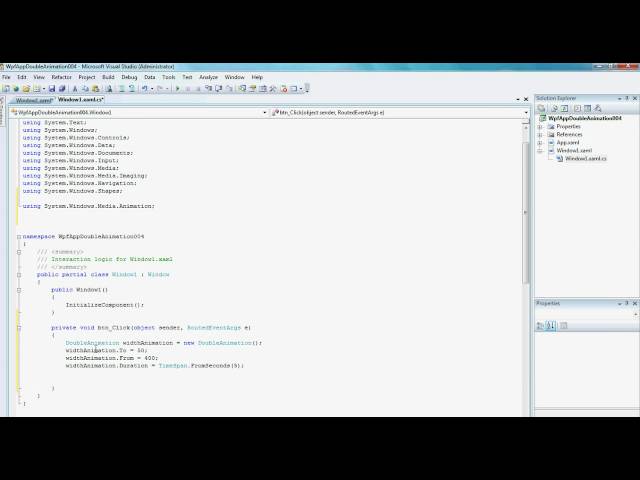Image resolution: width=640 pixels, height=480 pixels.
Task: Click the Toolbox auto-hidden side tab
Action: pyautogui.click(x=2, y=110)
